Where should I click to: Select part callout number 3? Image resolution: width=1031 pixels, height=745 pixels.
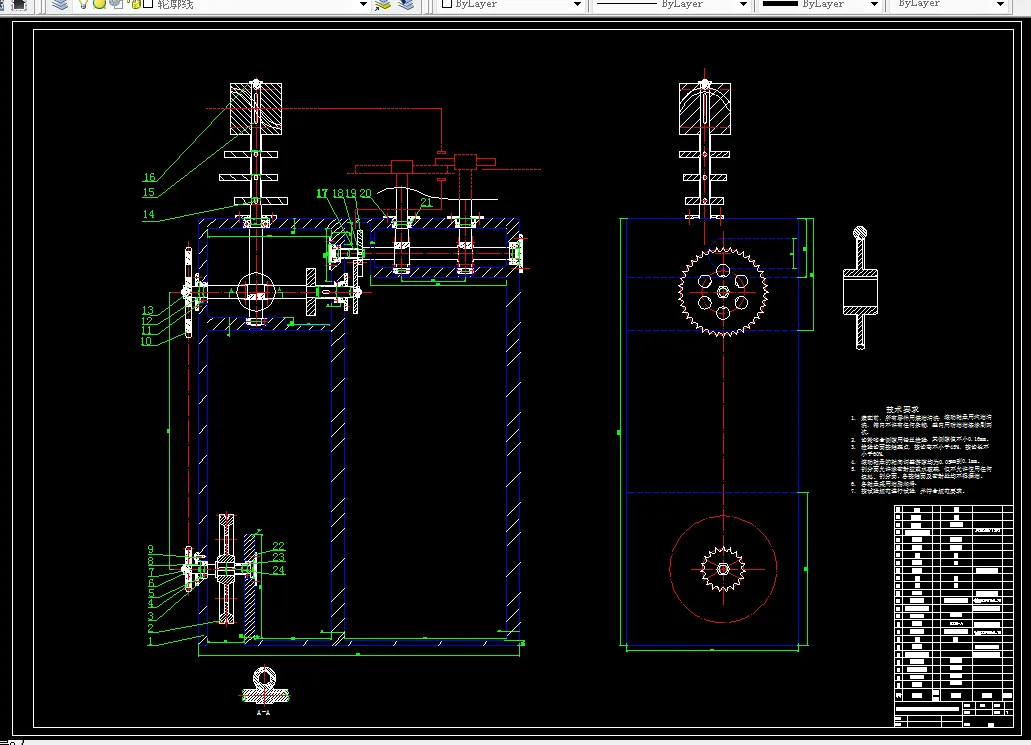point(151,616)
